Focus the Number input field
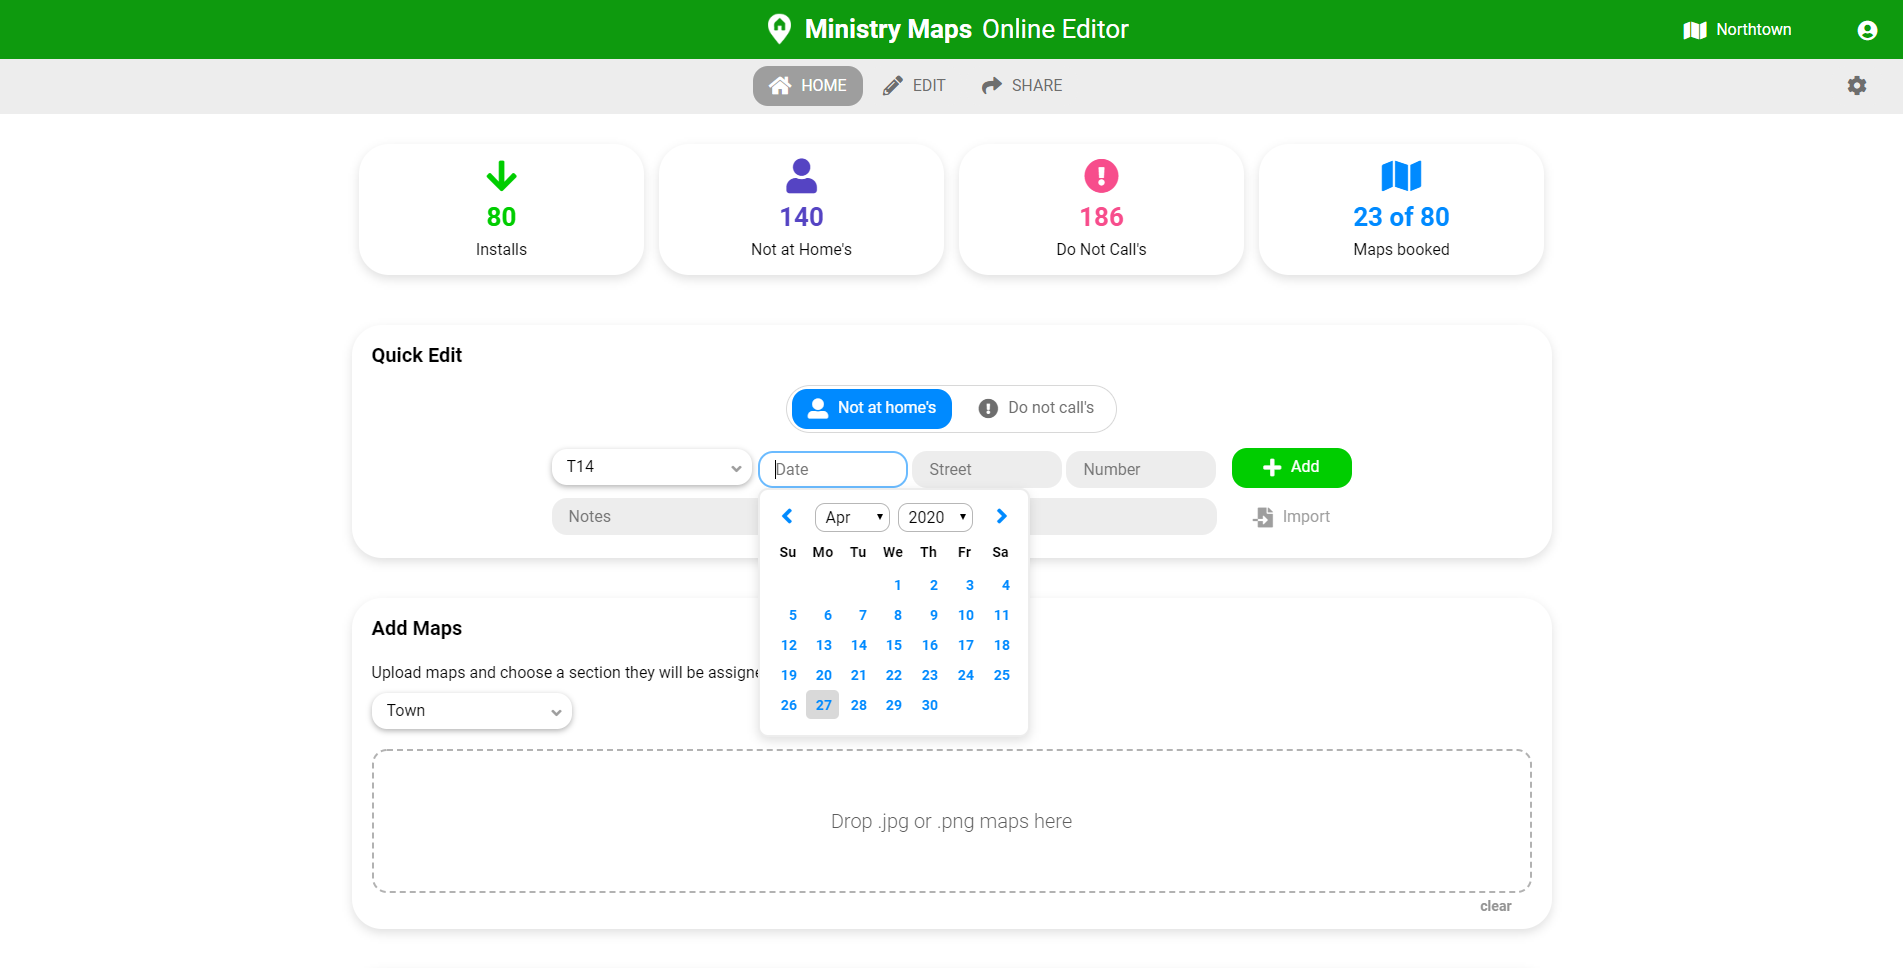 (1141, 469)
